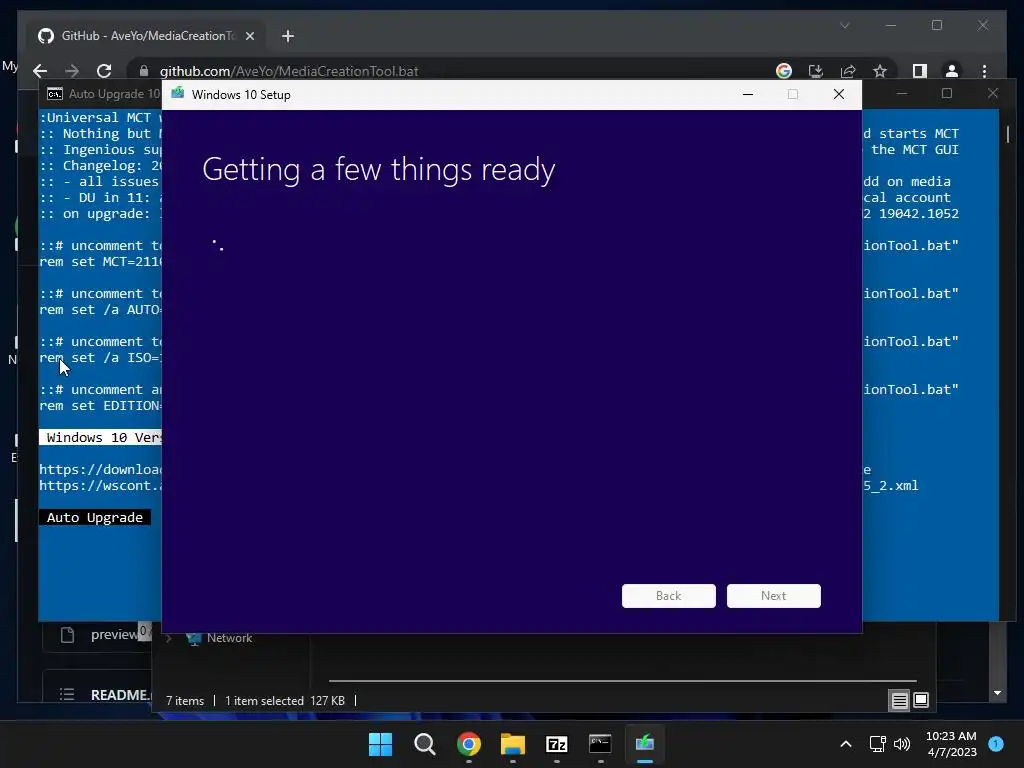Select the GitHub AveYo/MediaCreationTool tab
Screen dimensions: 1024x768
pos(146,36)
